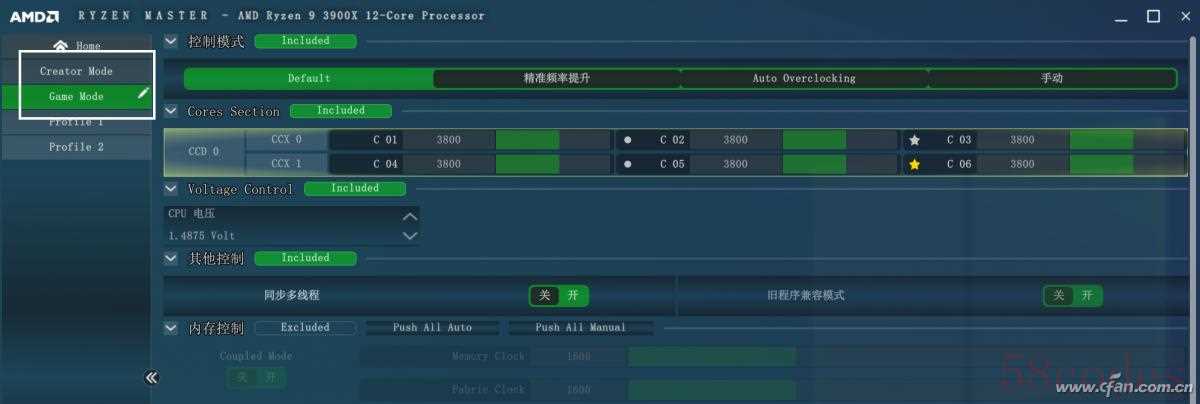The width and height of the screenshot is (1200, 404).
Task: Click the C 05 3800 frequency value
Action: click(736, 164)
